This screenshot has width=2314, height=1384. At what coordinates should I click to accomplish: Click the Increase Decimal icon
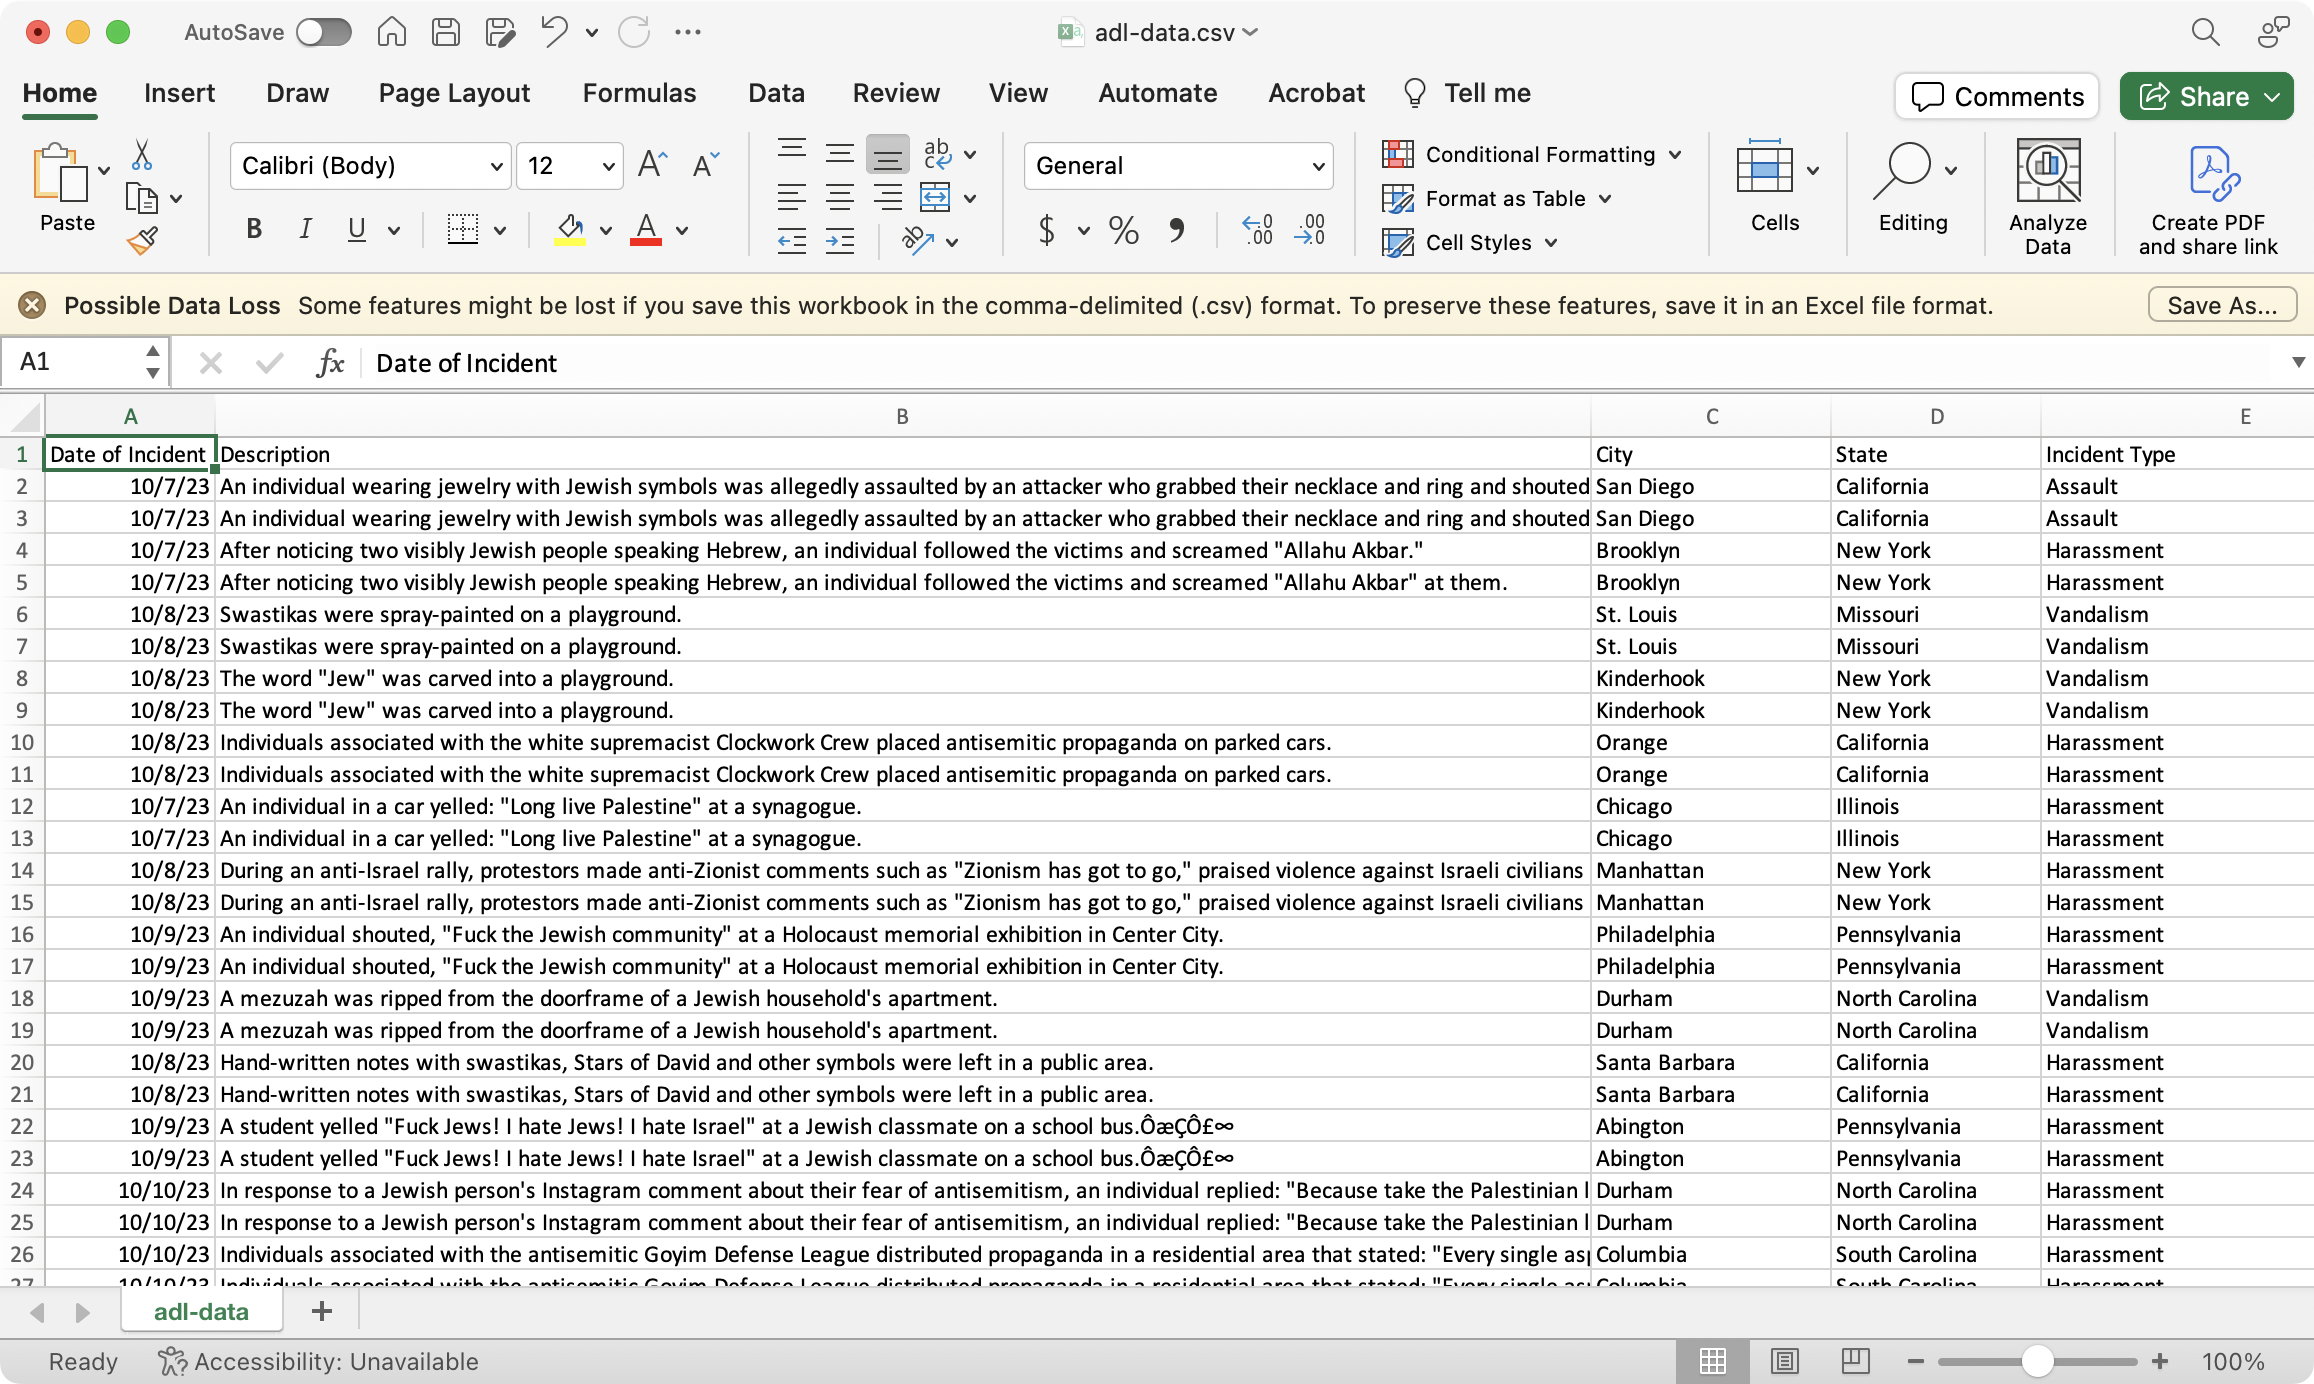[1257, 231]
